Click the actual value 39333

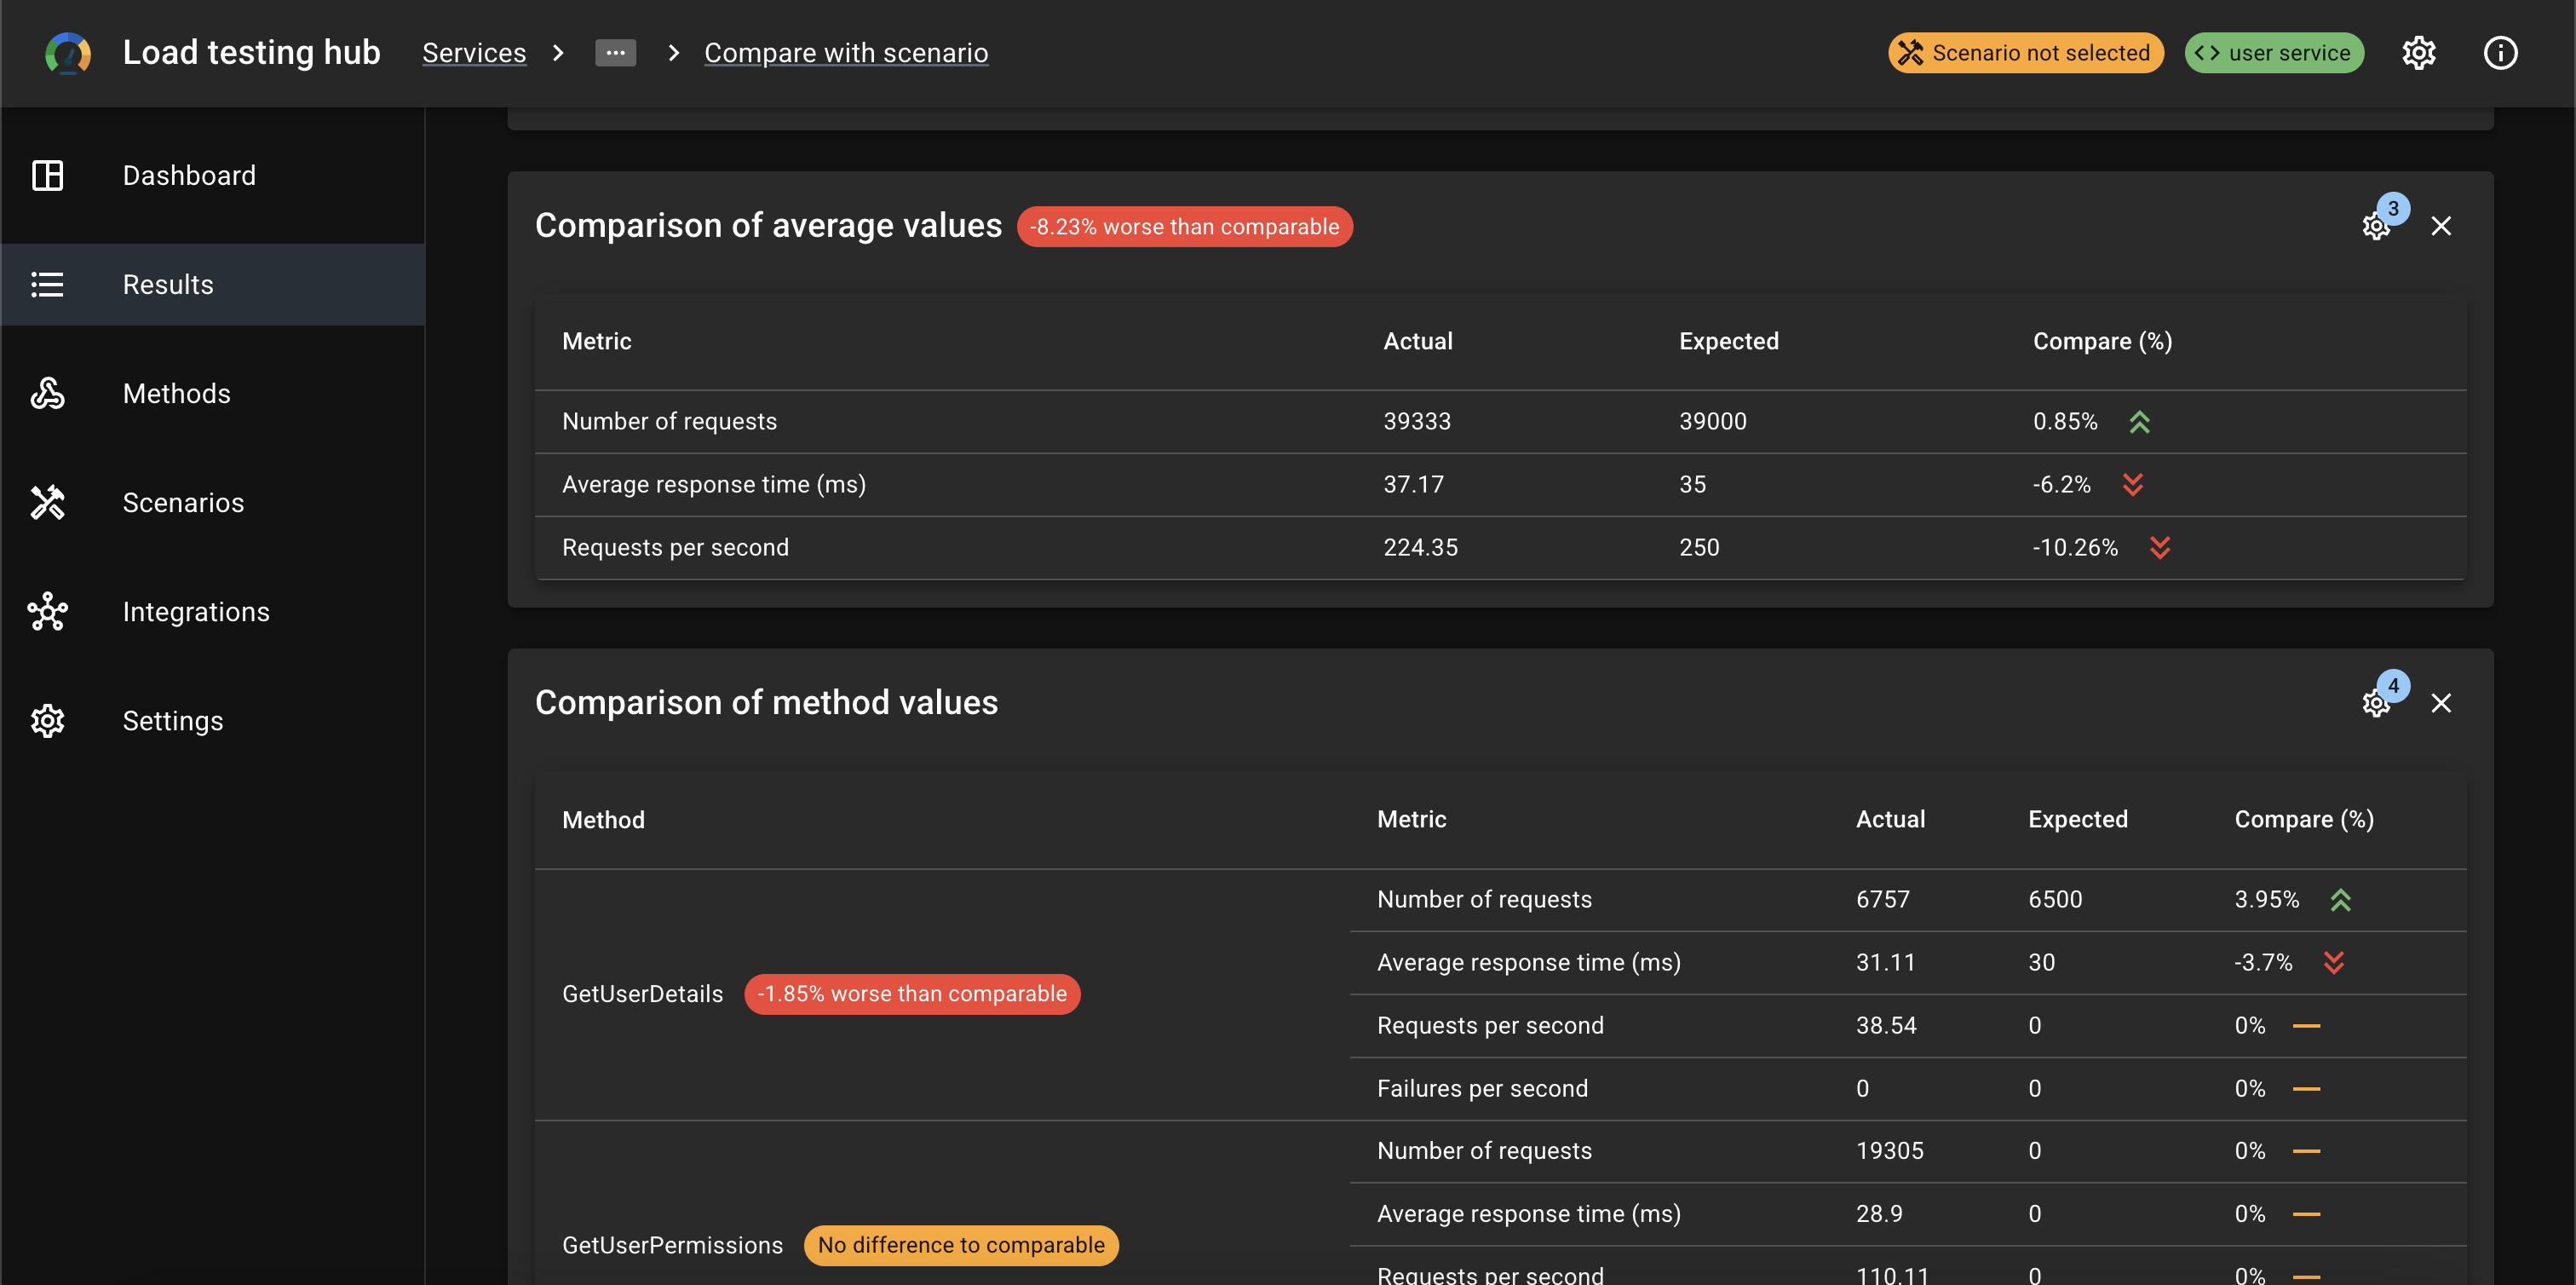pos(1417,421)
